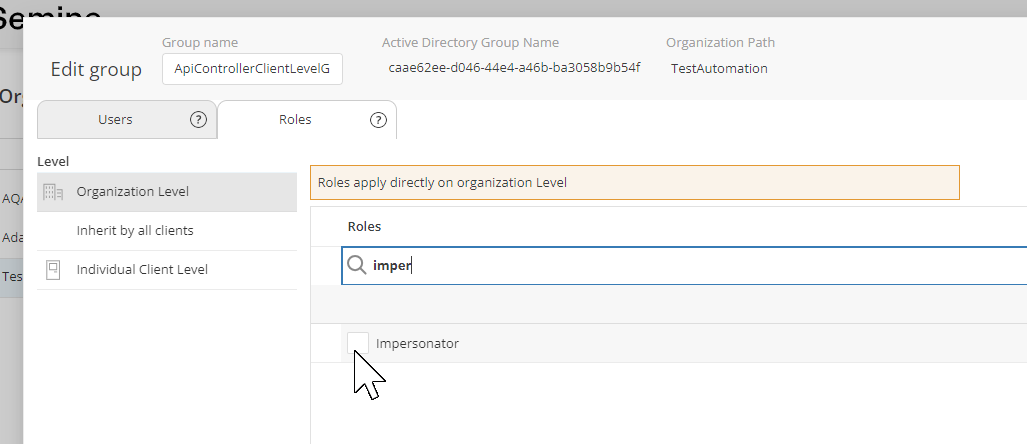Click the TestAutomation organization path
Viewport: 1027px width, 444px height.
pos(719,69)
